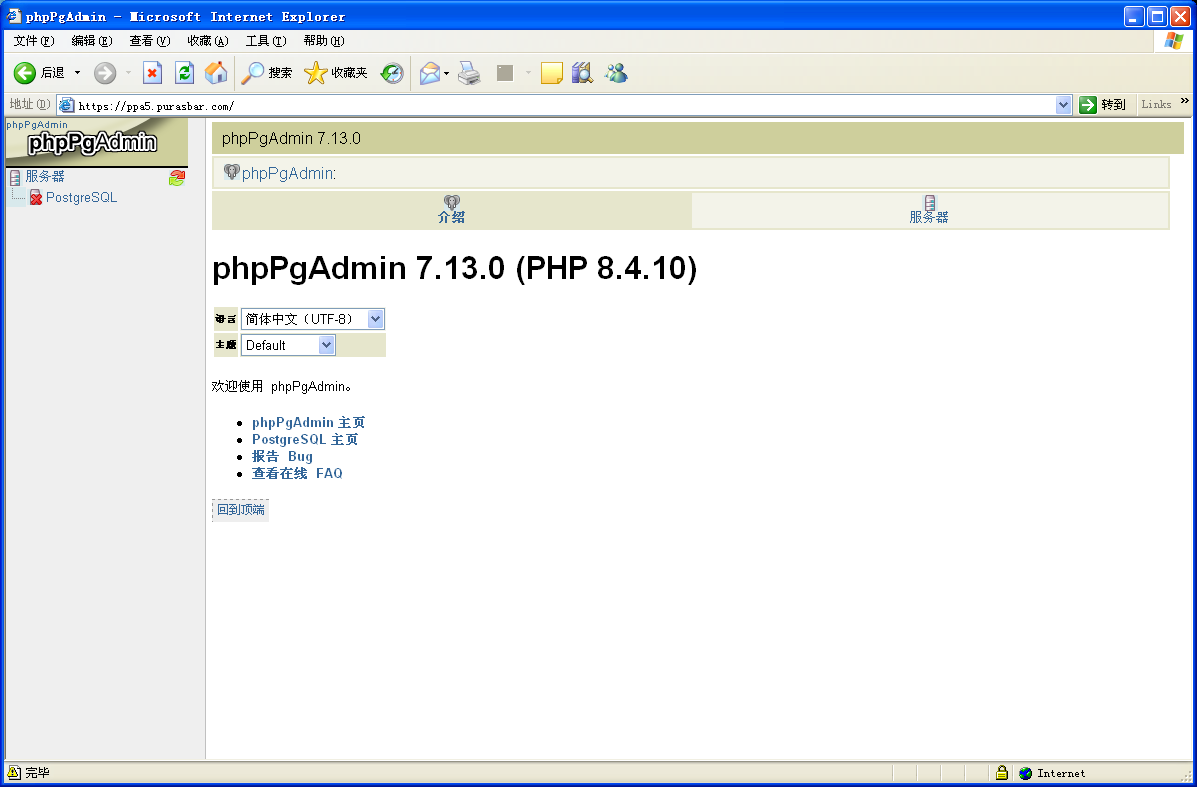Open Favorites (收藏夹) star button
Viewport: 1197px width, 787px height.
point(336,73)
